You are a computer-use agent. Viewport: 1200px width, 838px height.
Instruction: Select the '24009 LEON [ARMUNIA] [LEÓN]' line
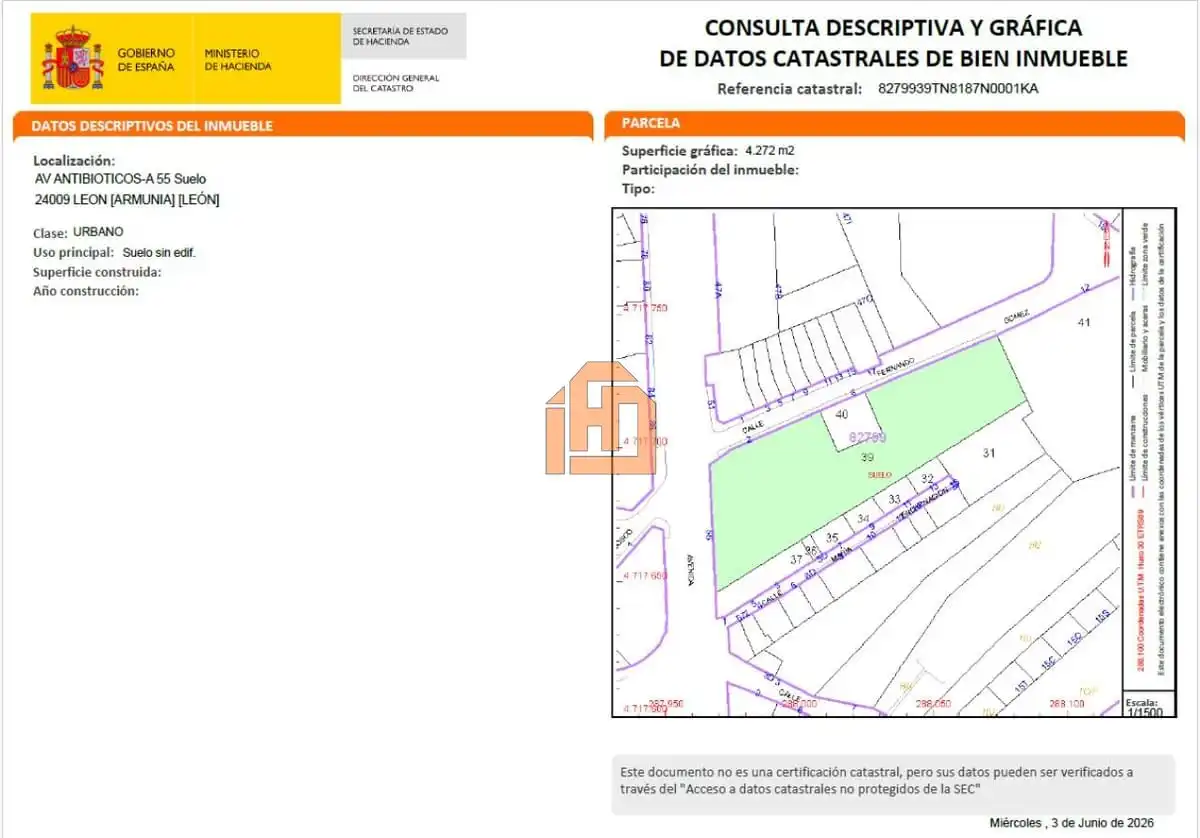click(127, 199)
